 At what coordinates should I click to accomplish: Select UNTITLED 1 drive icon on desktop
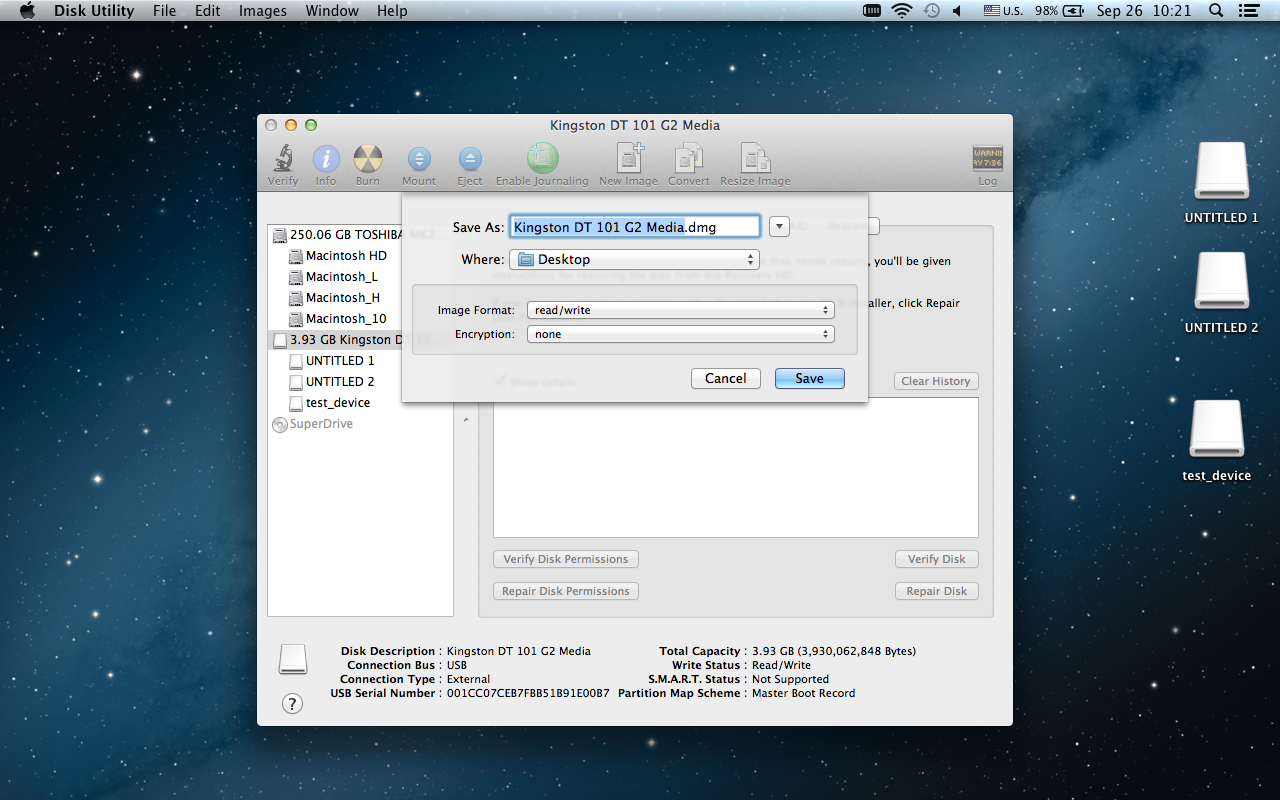point(1221,171)
